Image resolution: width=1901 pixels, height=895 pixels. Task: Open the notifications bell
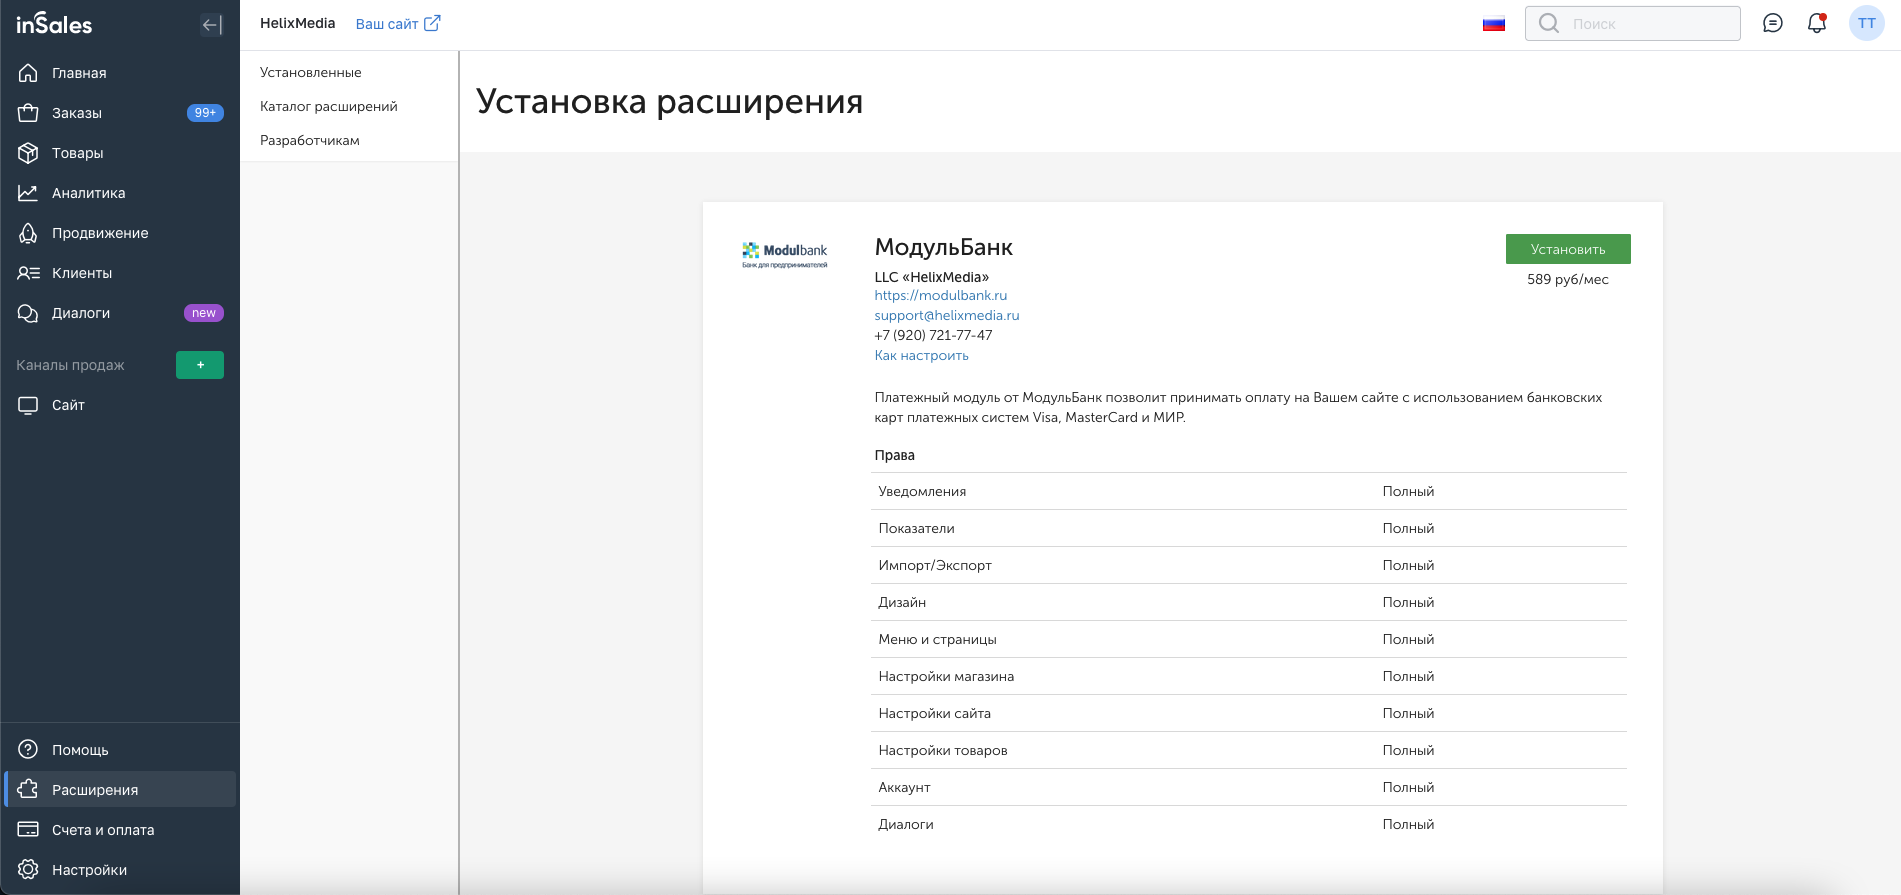[1817, 23]
